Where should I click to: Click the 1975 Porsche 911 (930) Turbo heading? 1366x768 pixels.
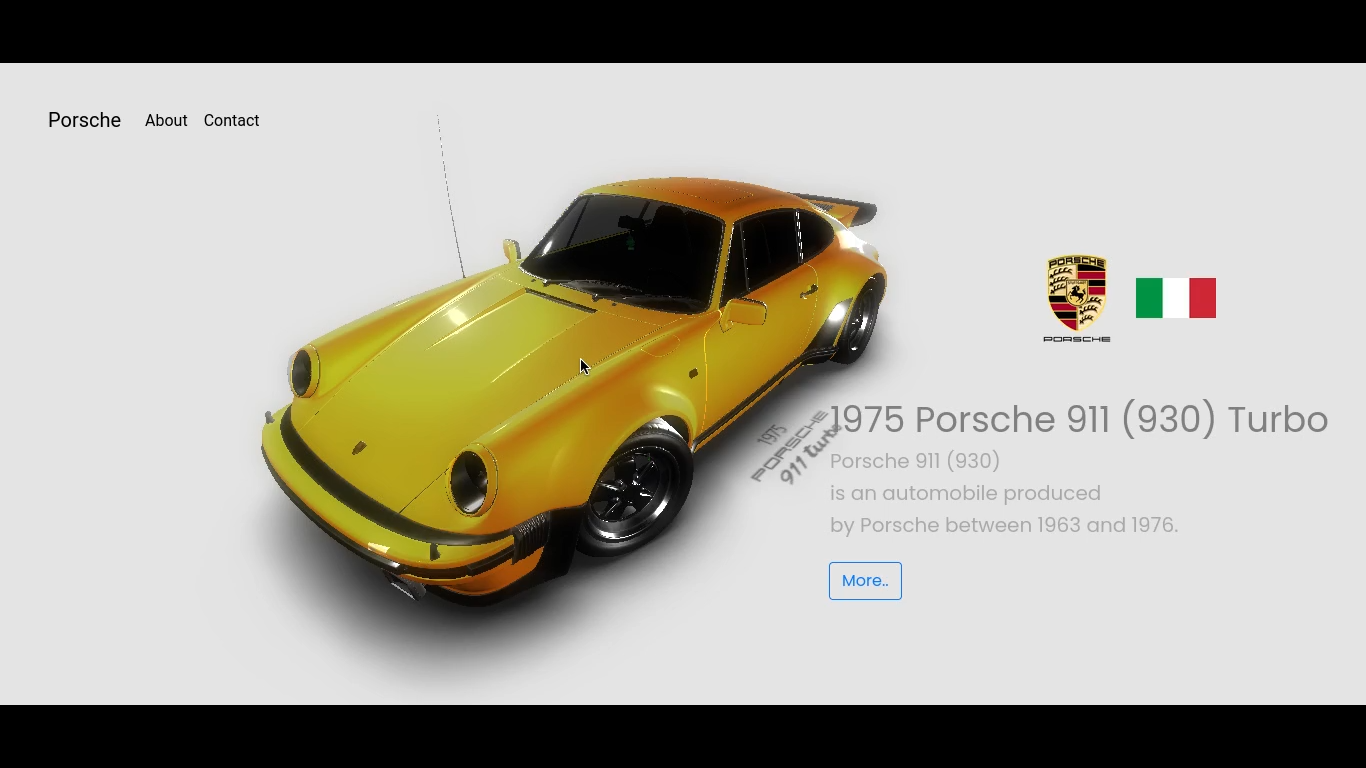pos(1079,419)
